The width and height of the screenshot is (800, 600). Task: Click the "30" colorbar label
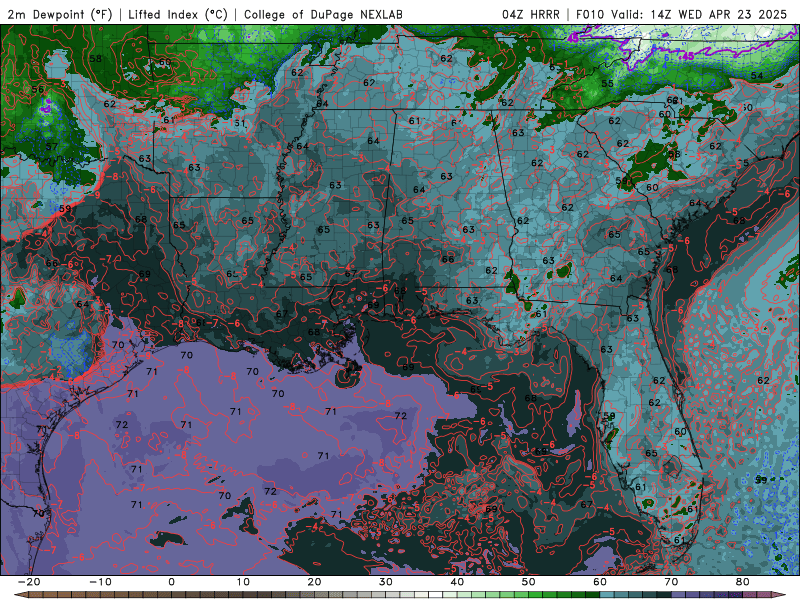pos(386,582)
